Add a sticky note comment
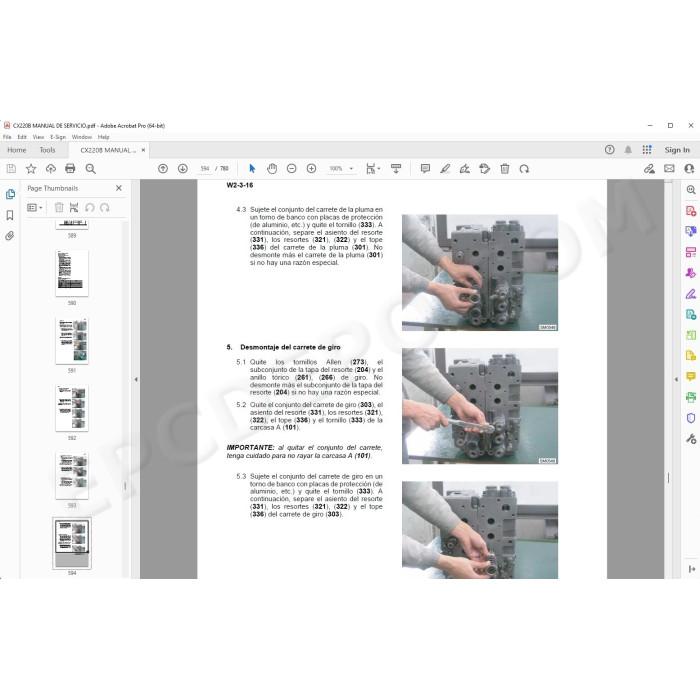 click(425, 169)
